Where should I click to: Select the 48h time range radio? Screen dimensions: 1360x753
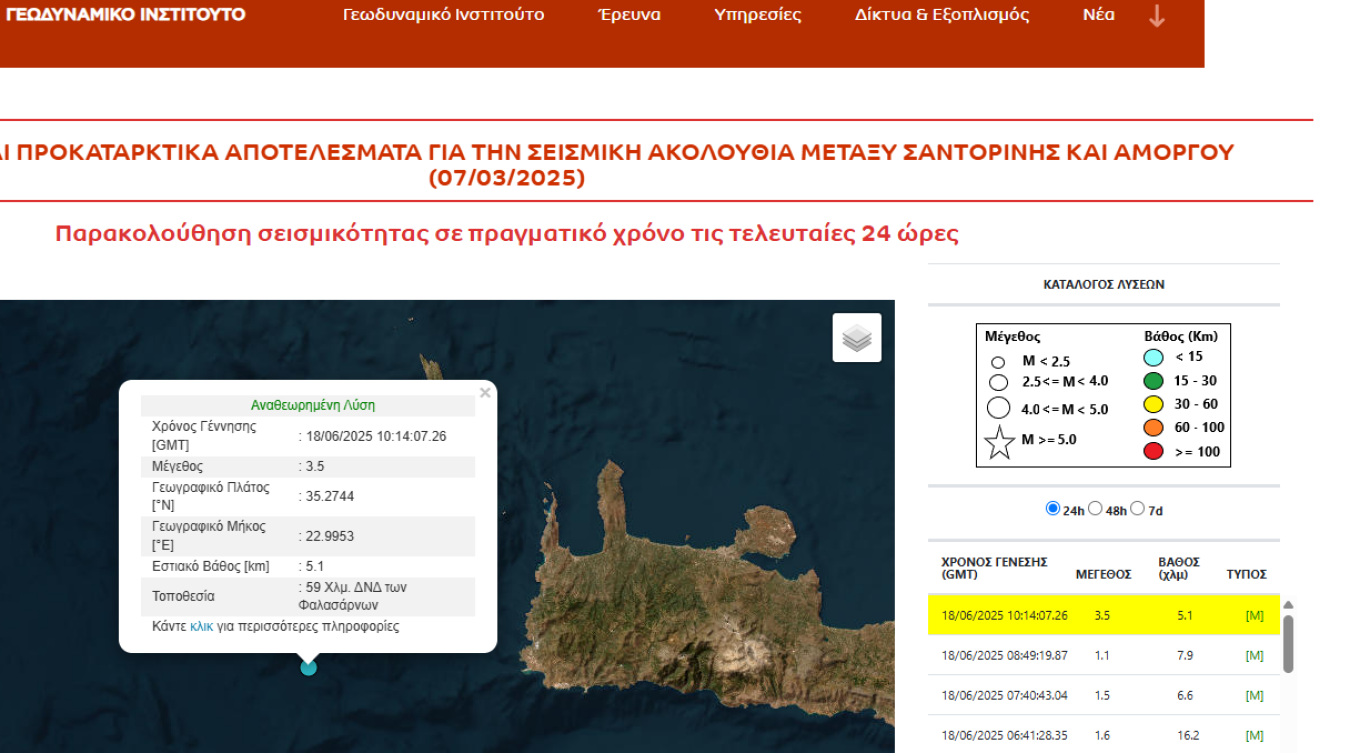[x=1095, y=508]
